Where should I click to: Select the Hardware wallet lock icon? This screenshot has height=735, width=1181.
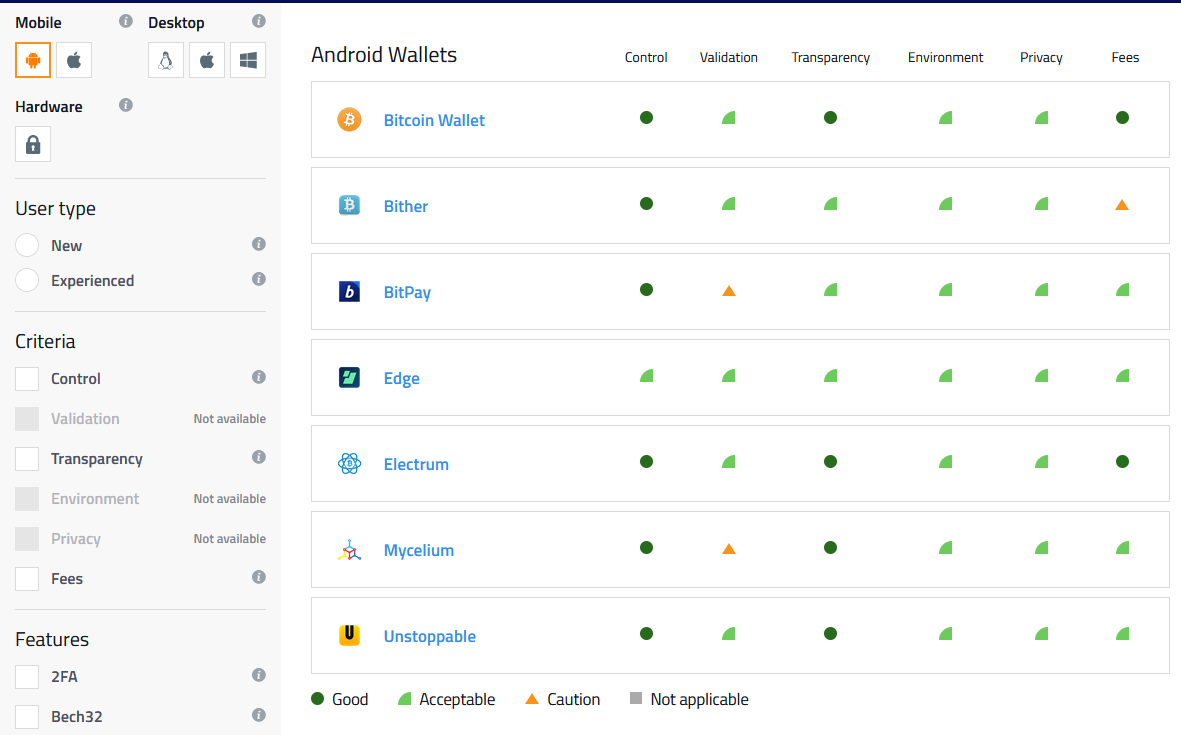click(x=33, y=144)
